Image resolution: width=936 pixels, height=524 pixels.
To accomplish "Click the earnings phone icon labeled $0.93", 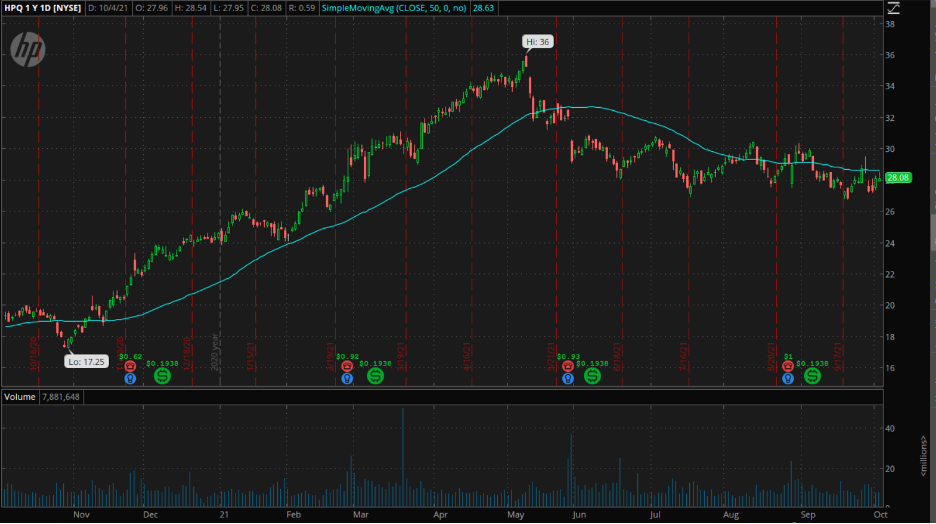I will point(568,366).
